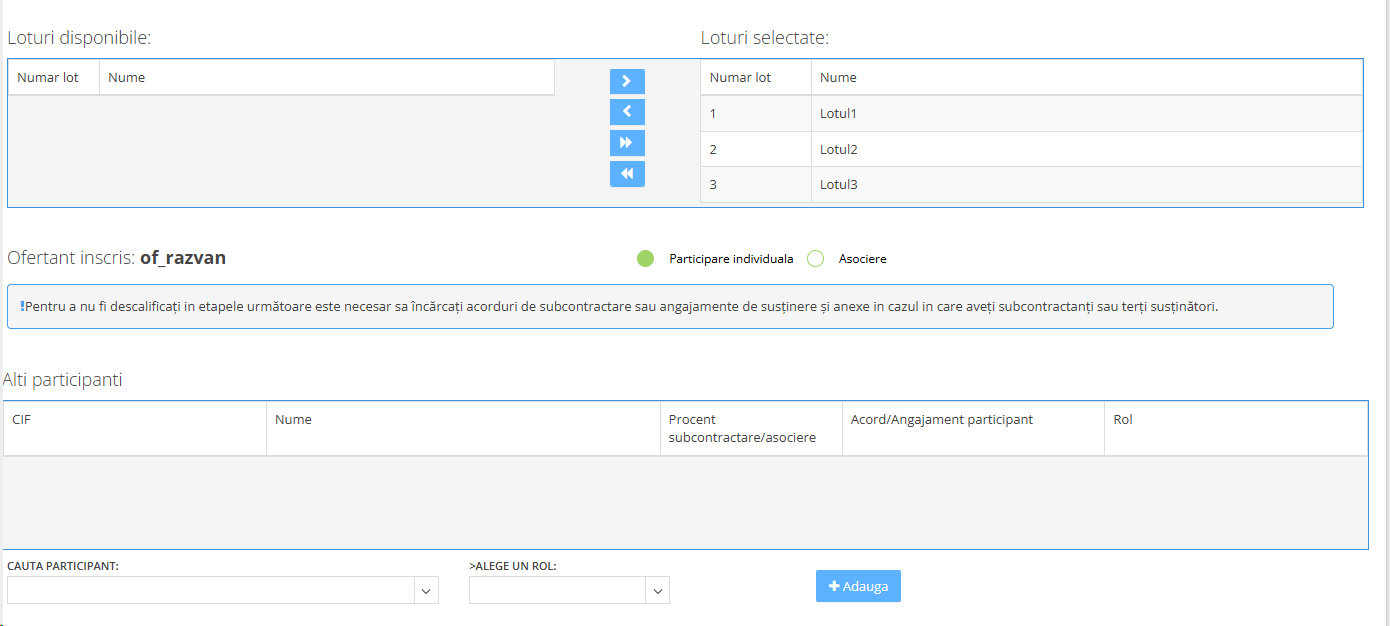Sort by Numar lot in Loturi disponibile
The image size is (1390, 626).
click(x=48, y=78)
